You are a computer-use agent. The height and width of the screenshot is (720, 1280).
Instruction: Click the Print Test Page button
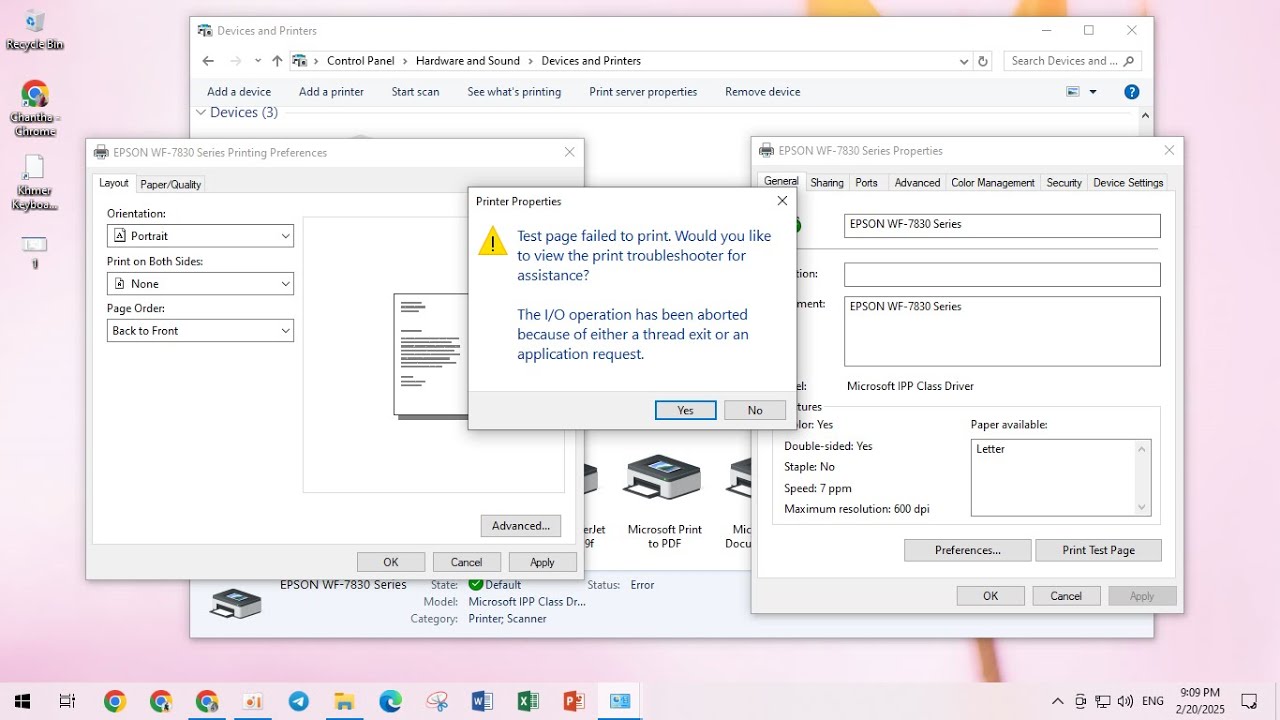pyautogui.click(x=1098, y=550)
